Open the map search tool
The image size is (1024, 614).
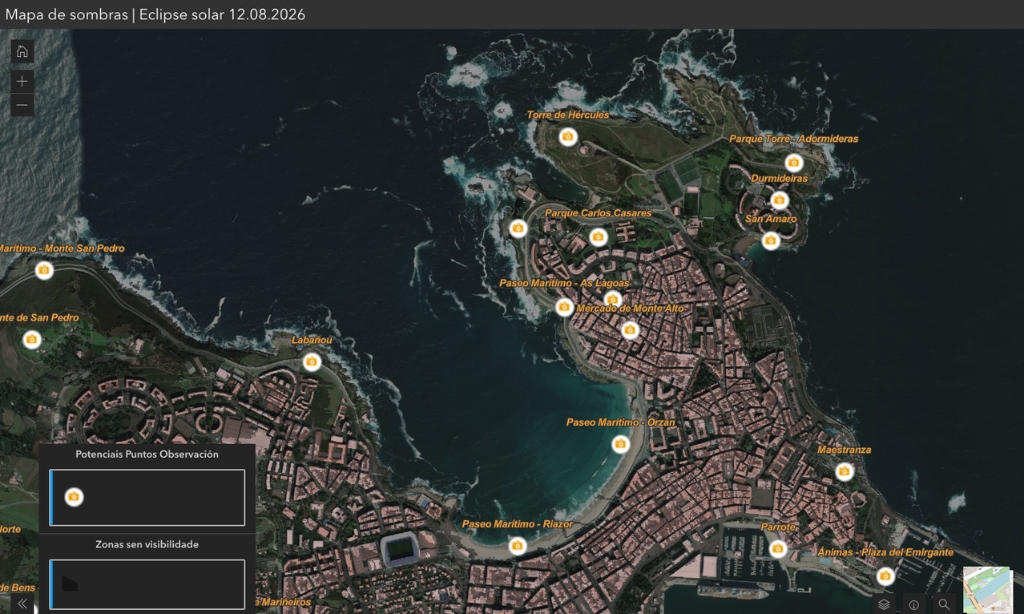[x=943, y=604]
